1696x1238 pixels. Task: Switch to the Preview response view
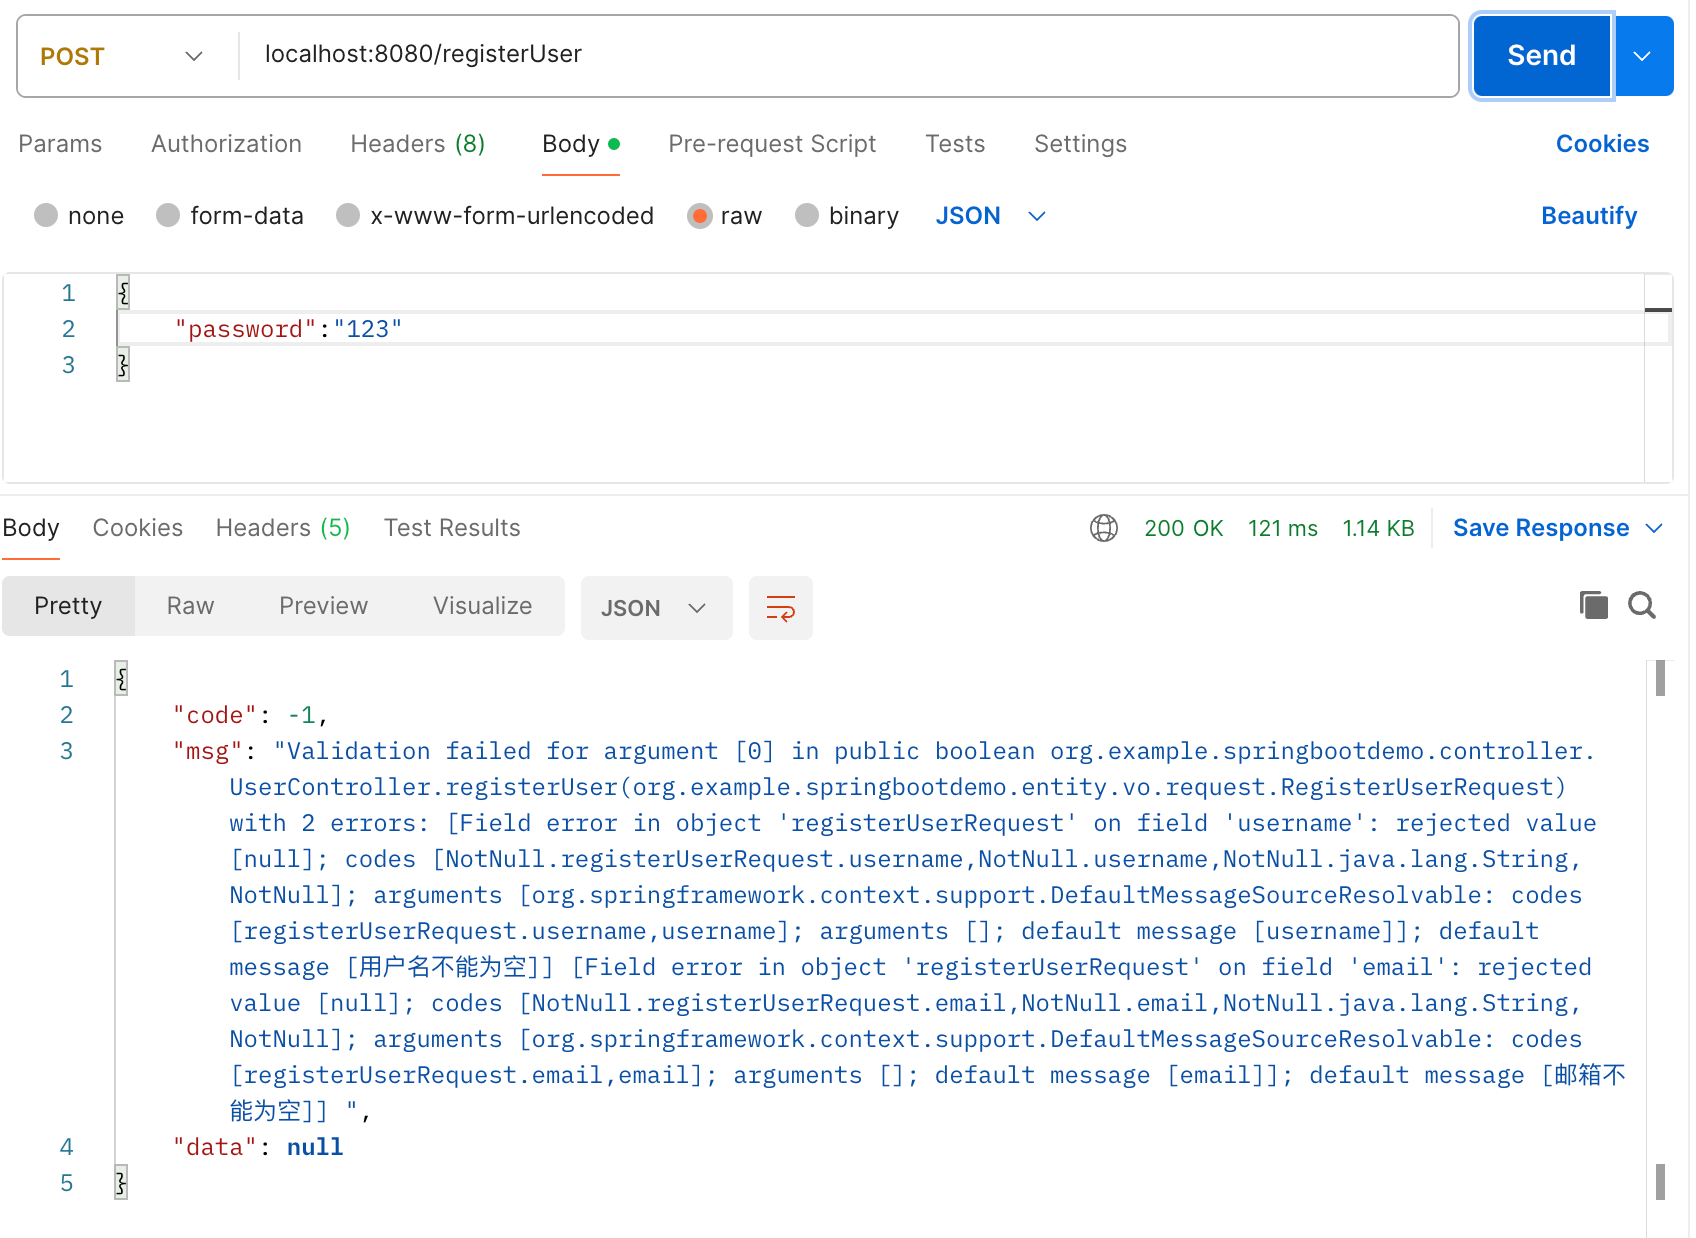(x=323, y=606)
